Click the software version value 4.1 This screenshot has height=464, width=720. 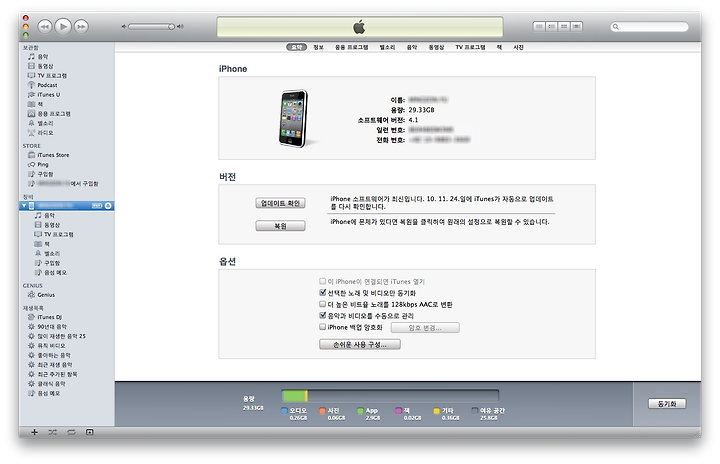tap(413, 120)
